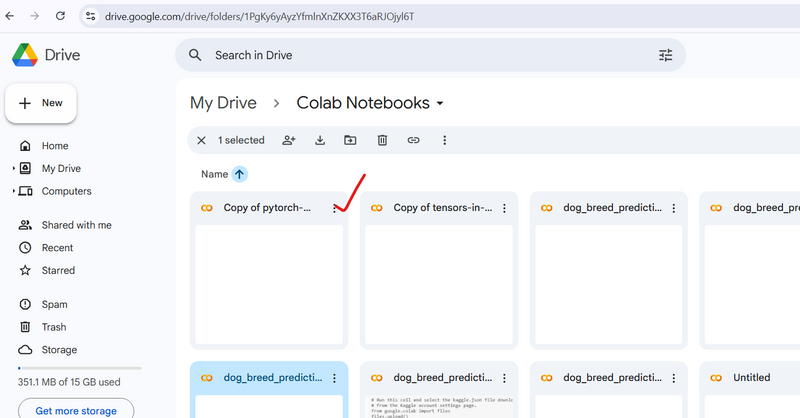Clear the current selection (X)

(x=201, y=141)
